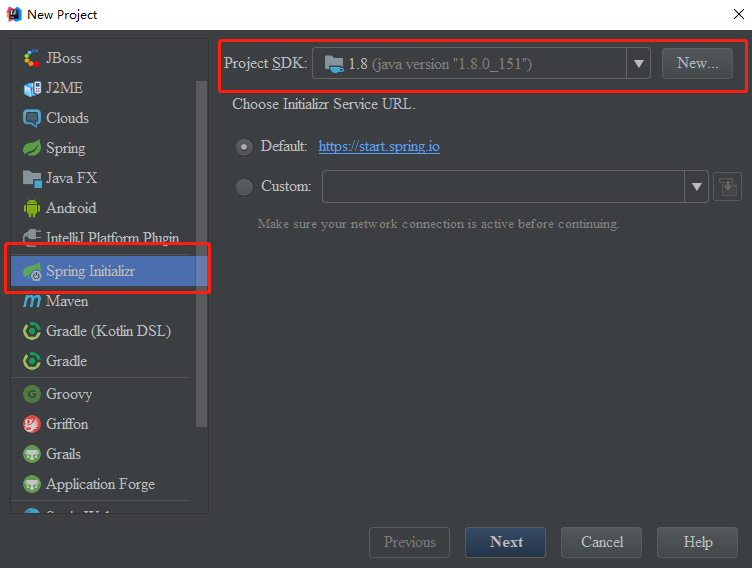
Task: Close the New Project window
Action: tap(739, 14)
